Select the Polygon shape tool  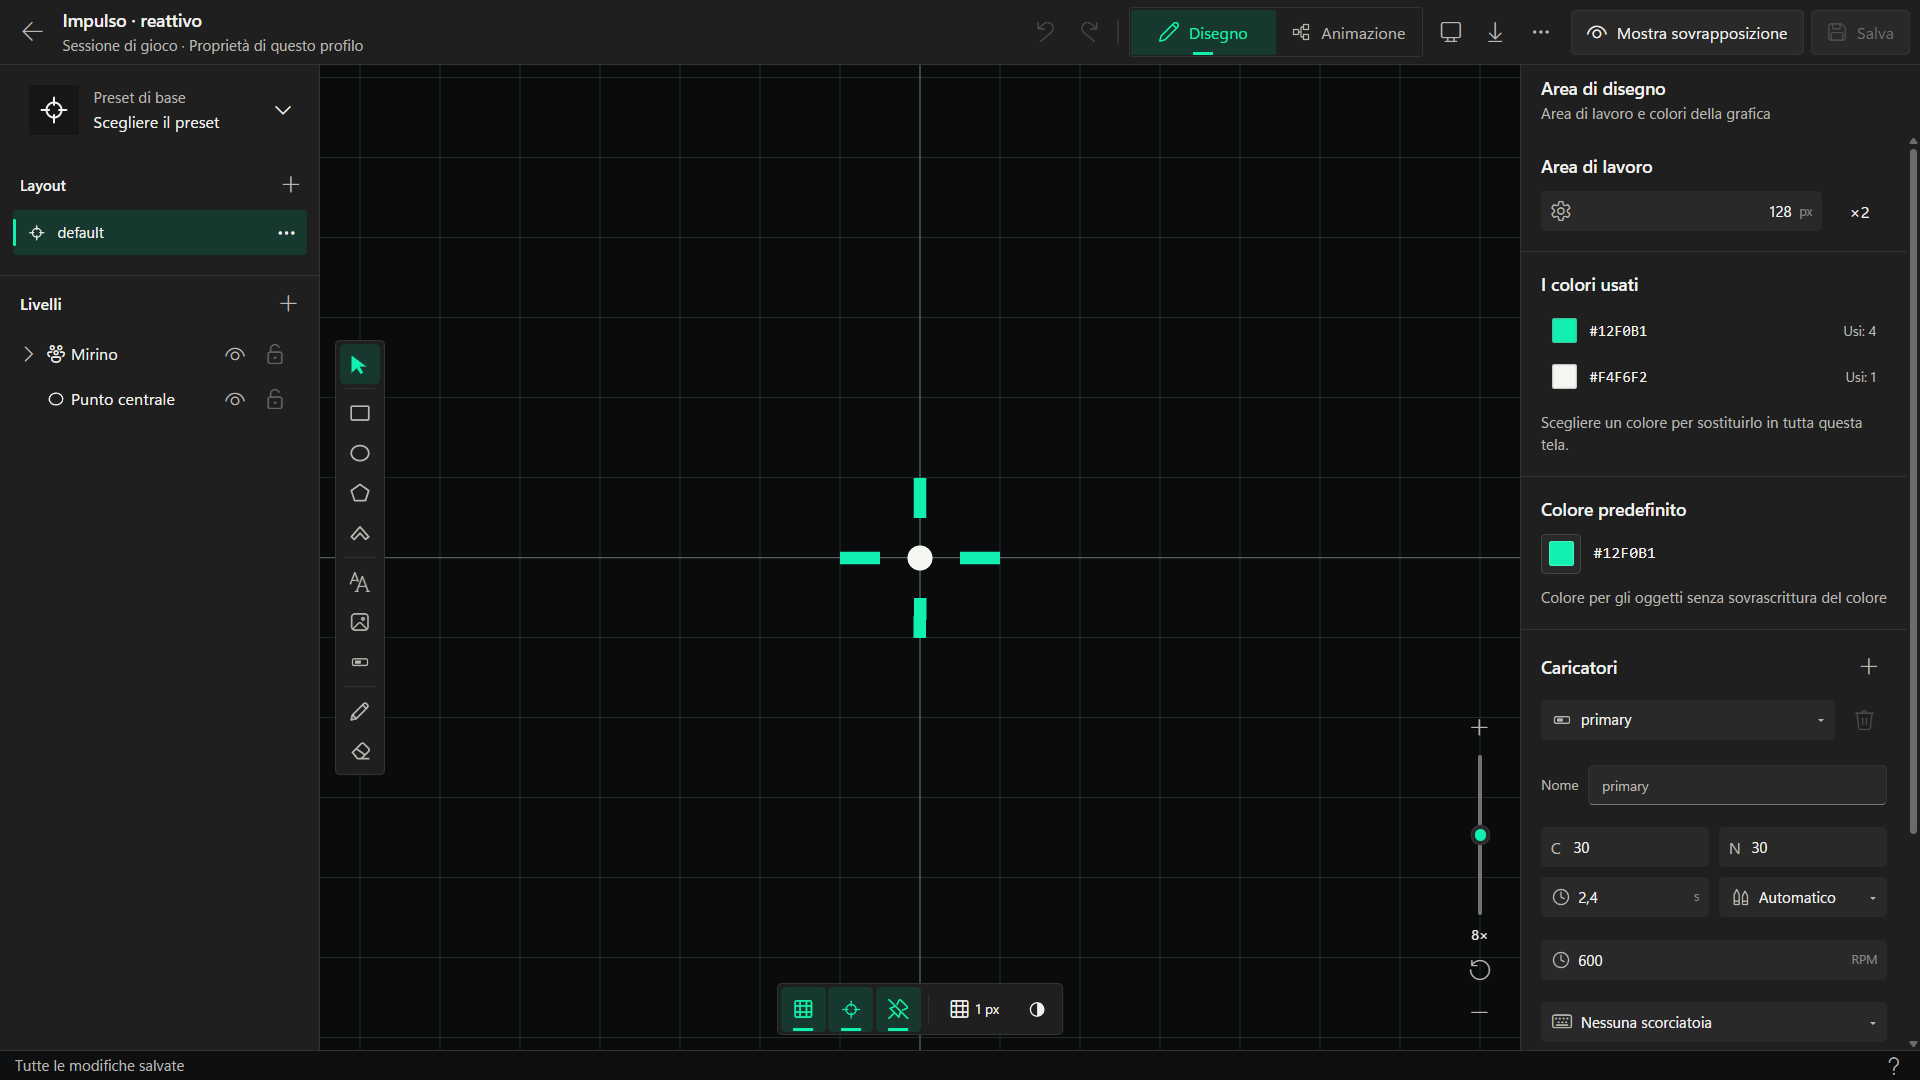point(360,493)
